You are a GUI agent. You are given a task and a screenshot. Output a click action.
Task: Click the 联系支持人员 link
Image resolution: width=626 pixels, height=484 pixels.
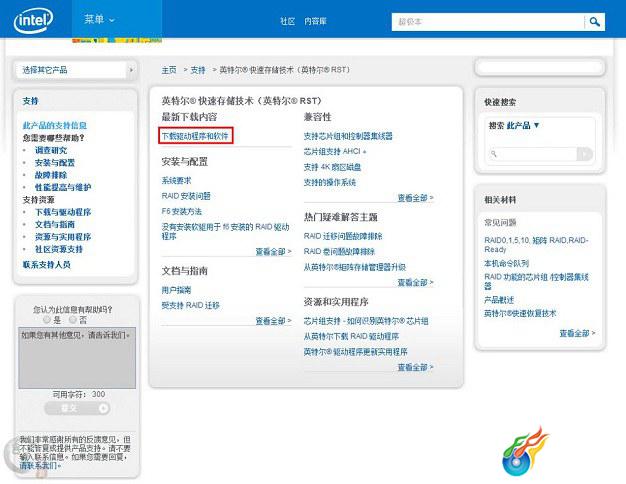47,265
